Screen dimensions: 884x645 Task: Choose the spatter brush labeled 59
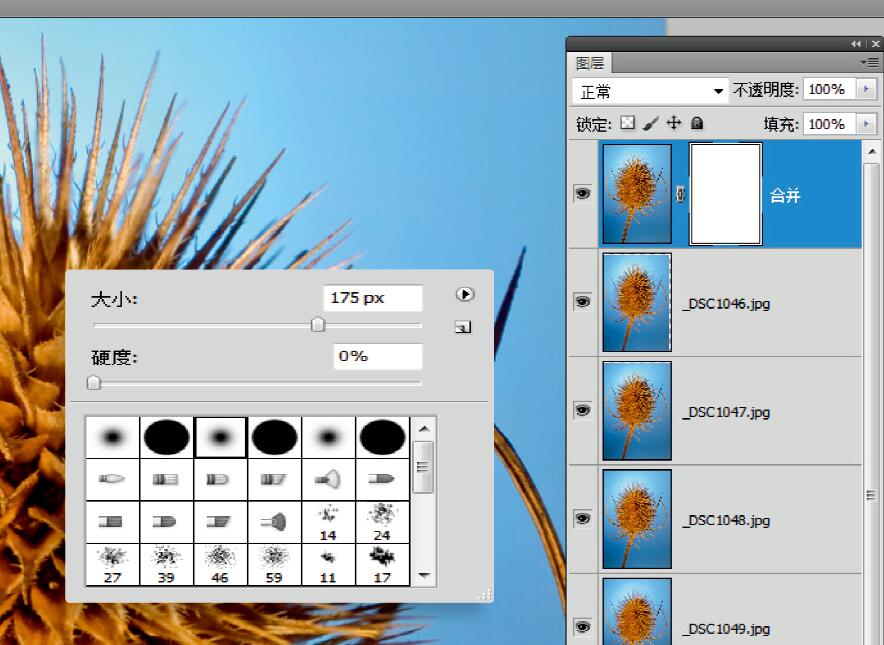click(x=275, y=564)
